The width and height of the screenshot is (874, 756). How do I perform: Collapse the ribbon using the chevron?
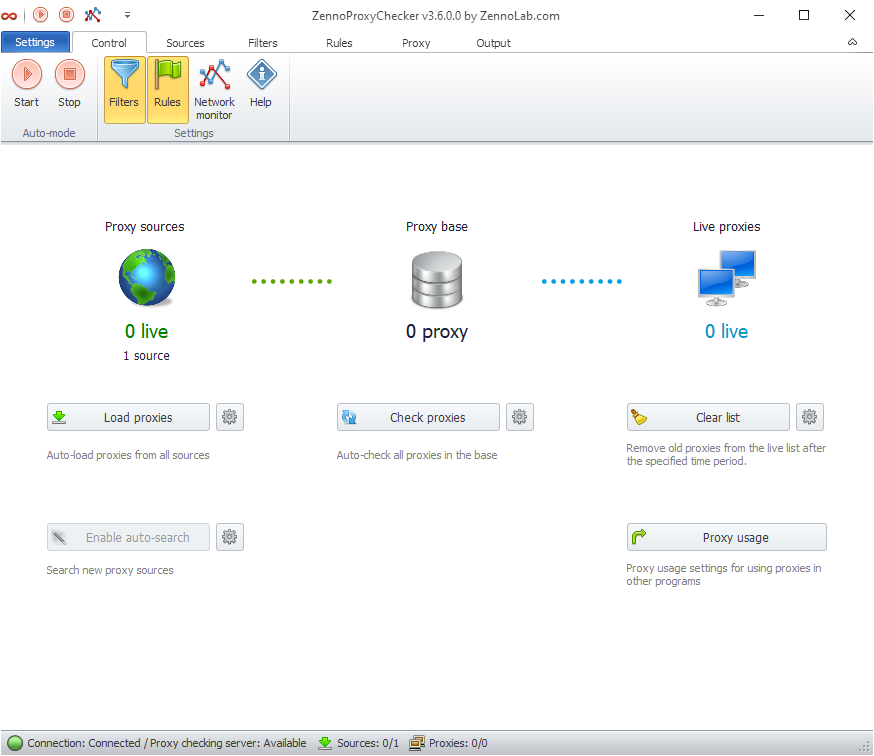[x=852, y=43]
